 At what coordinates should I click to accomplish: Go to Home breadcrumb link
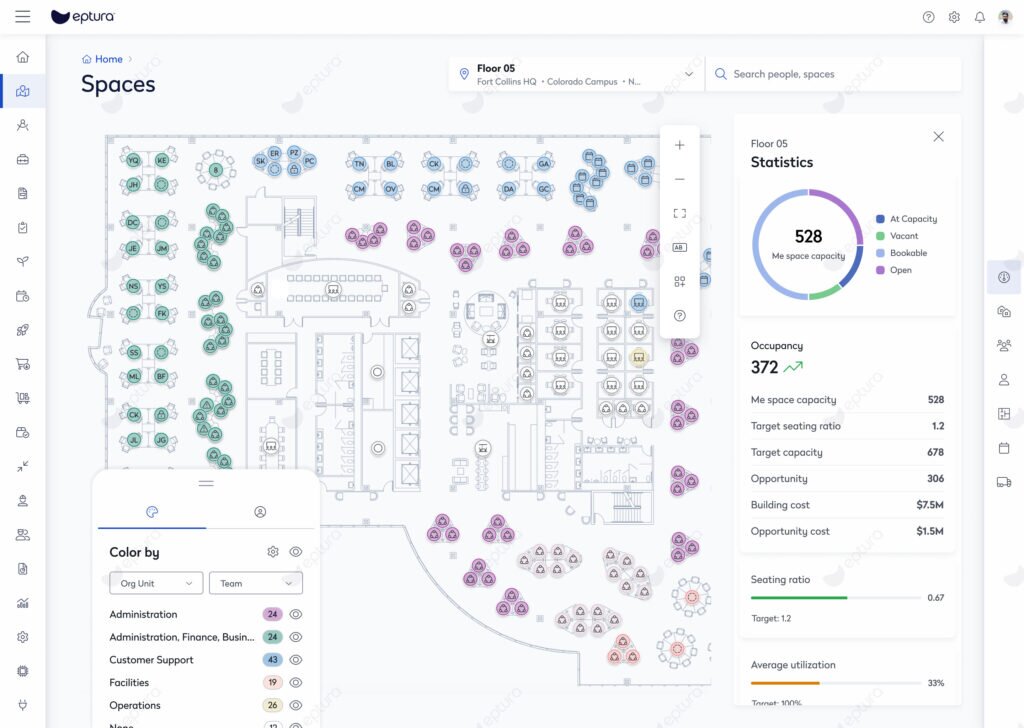click(108, 59)
